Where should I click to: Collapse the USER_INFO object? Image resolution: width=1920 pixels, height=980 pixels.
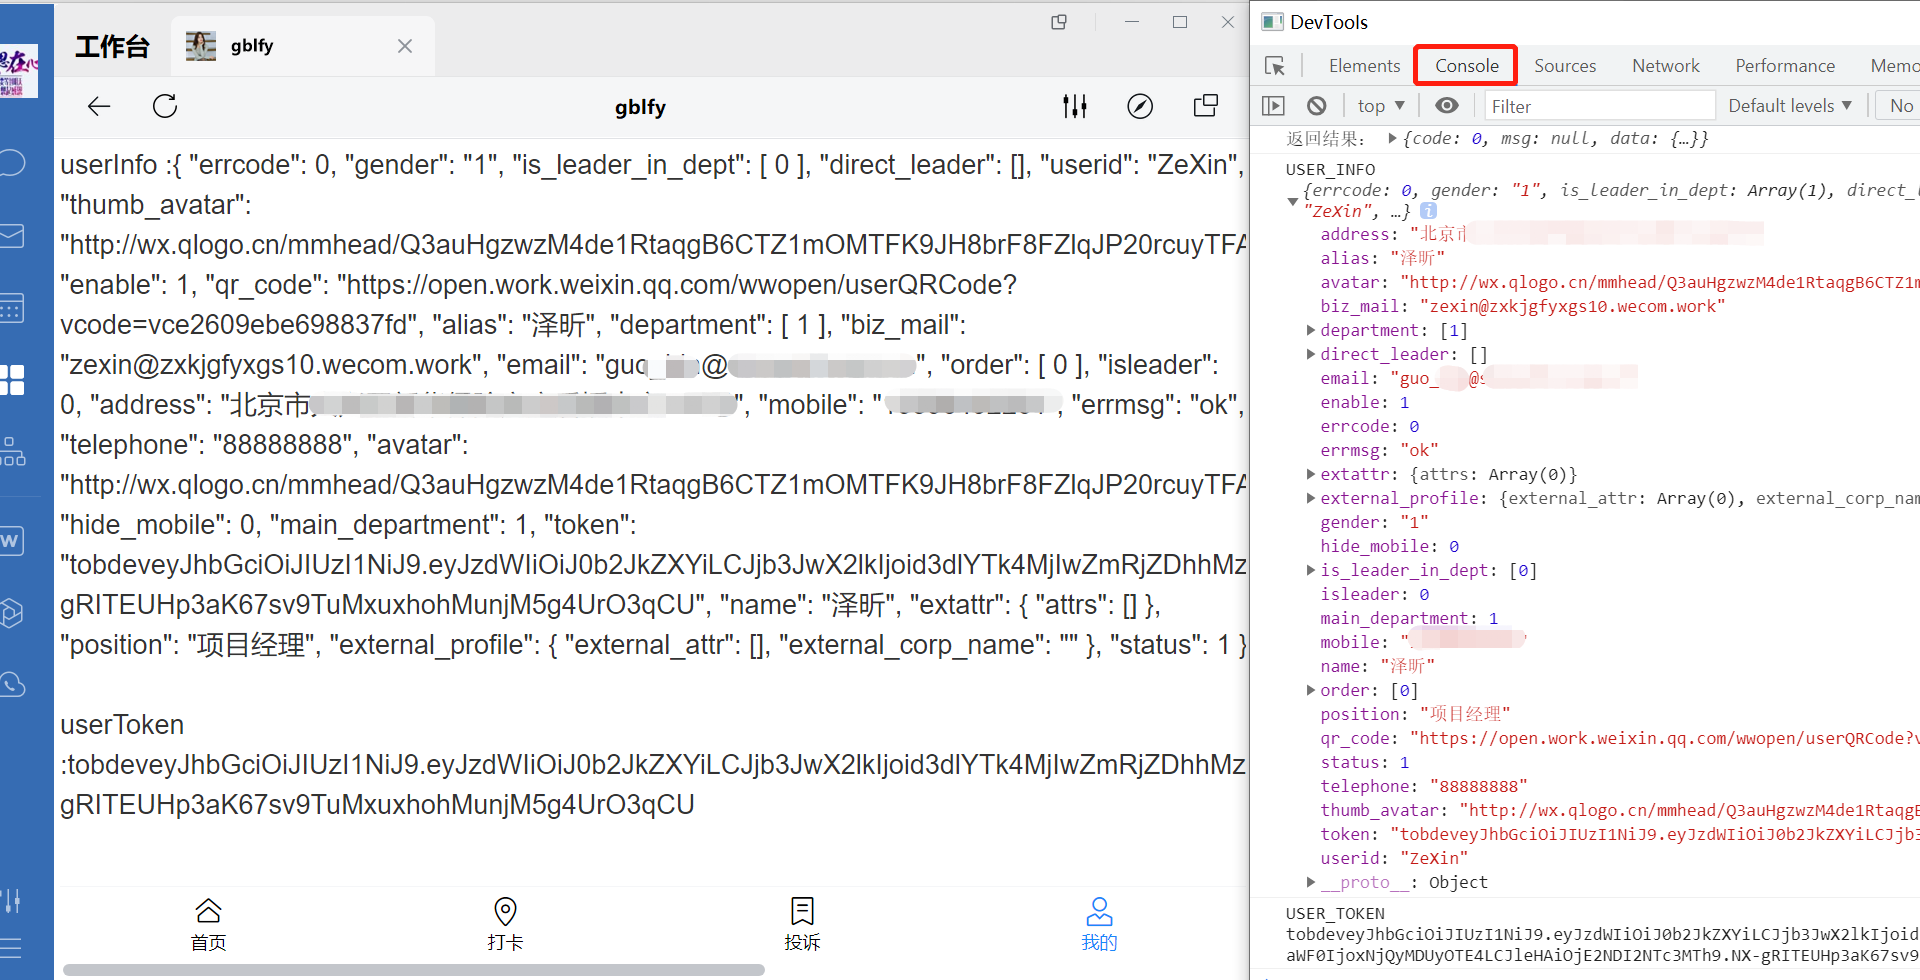1293,202
